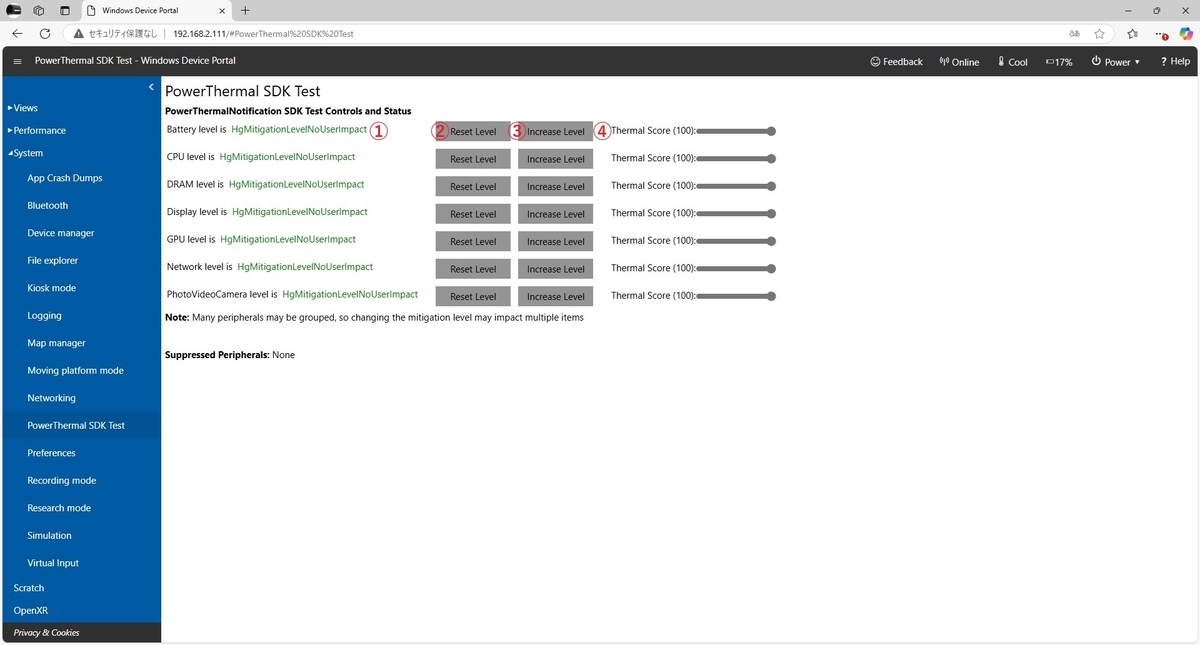Click the browser address bar URL
1200x645 pixels.
[x=263, y=33]
